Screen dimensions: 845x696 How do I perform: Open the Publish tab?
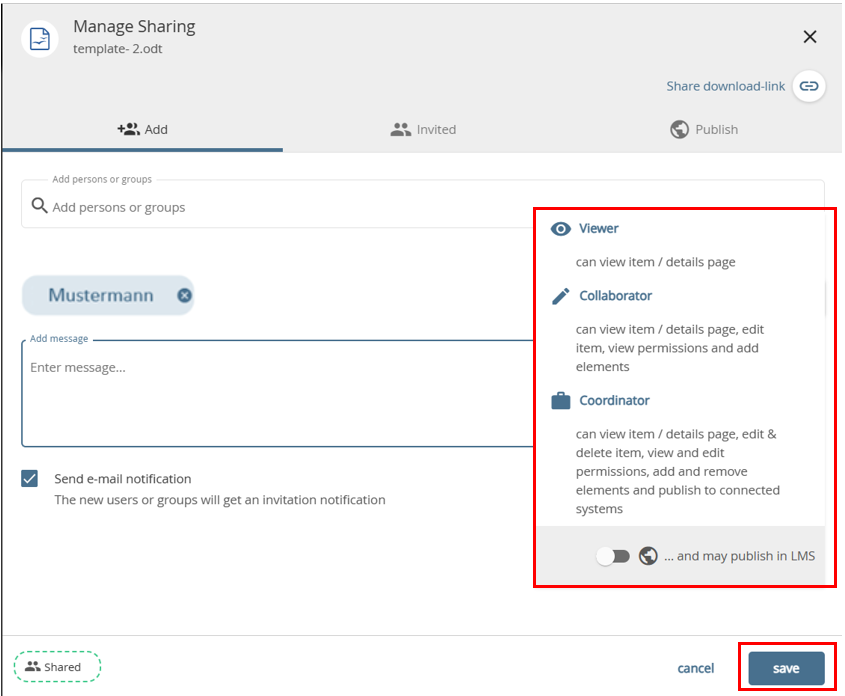point(704,129)
